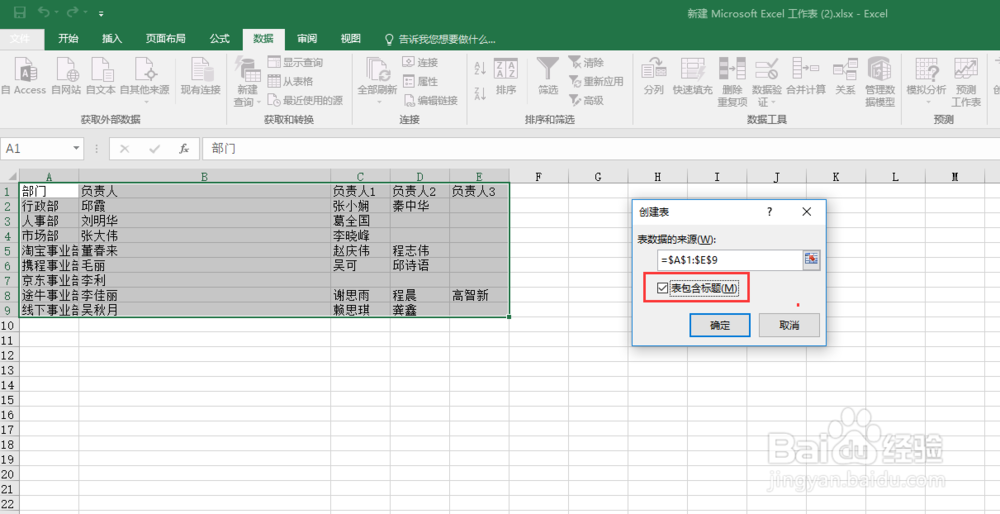Close the 创建表 dialog

[x=807, y=212]
